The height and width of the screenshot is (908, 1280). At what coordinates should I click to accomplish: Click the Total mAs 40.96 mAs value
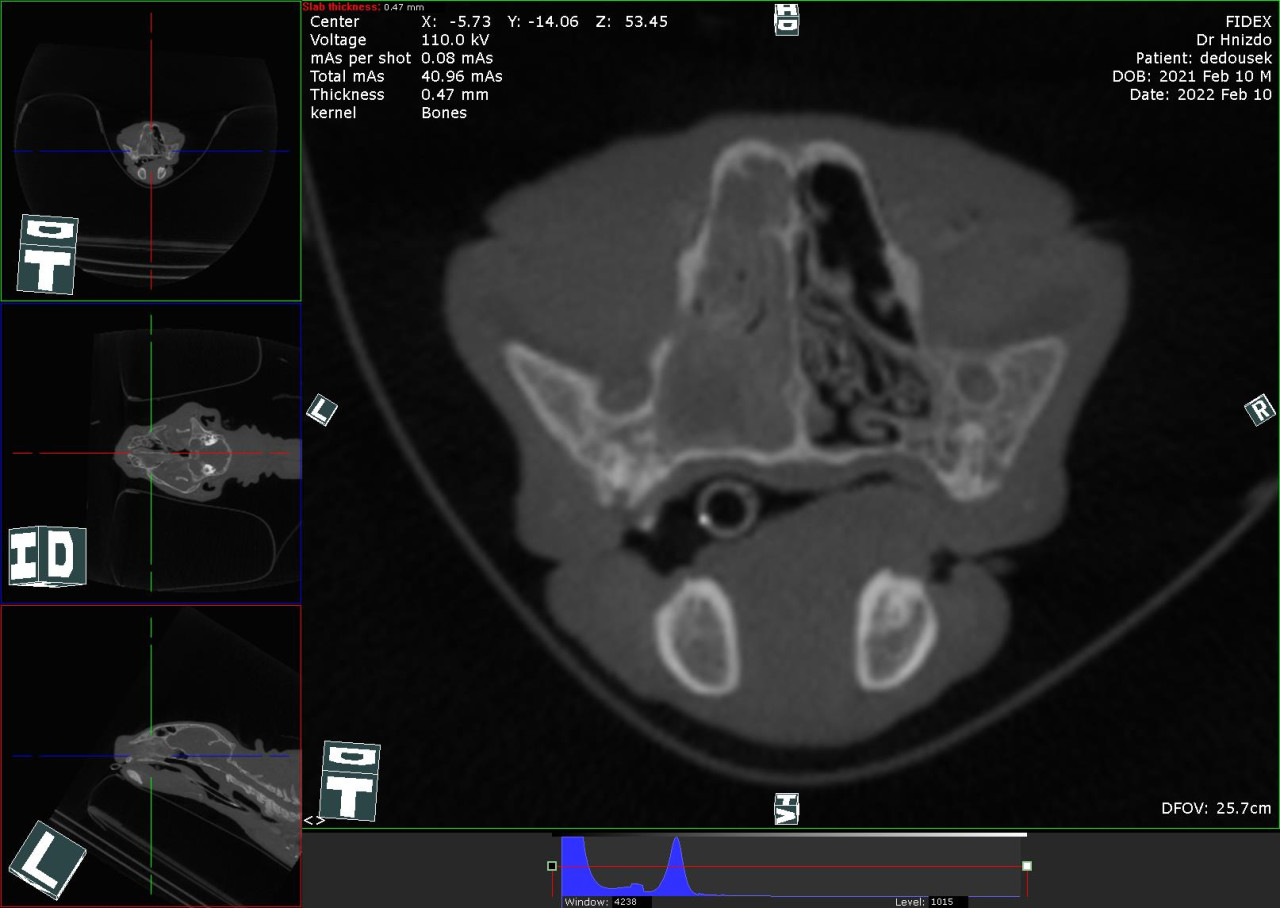[462, 76]
